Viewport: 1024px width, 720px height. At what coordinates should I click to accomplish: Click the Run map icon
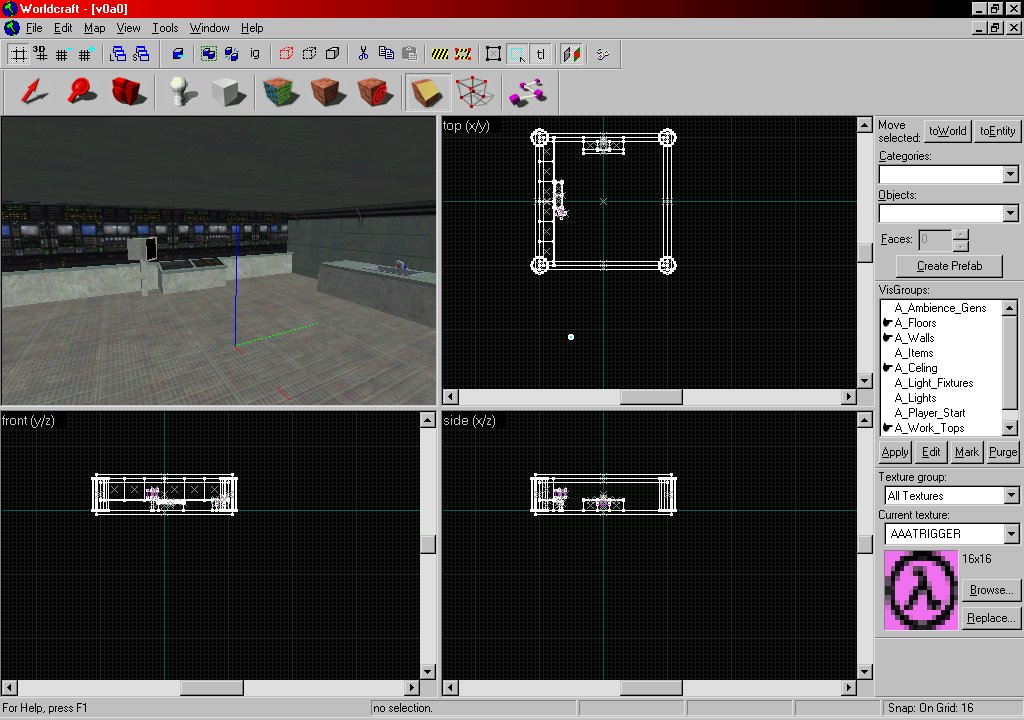[603, 54]
